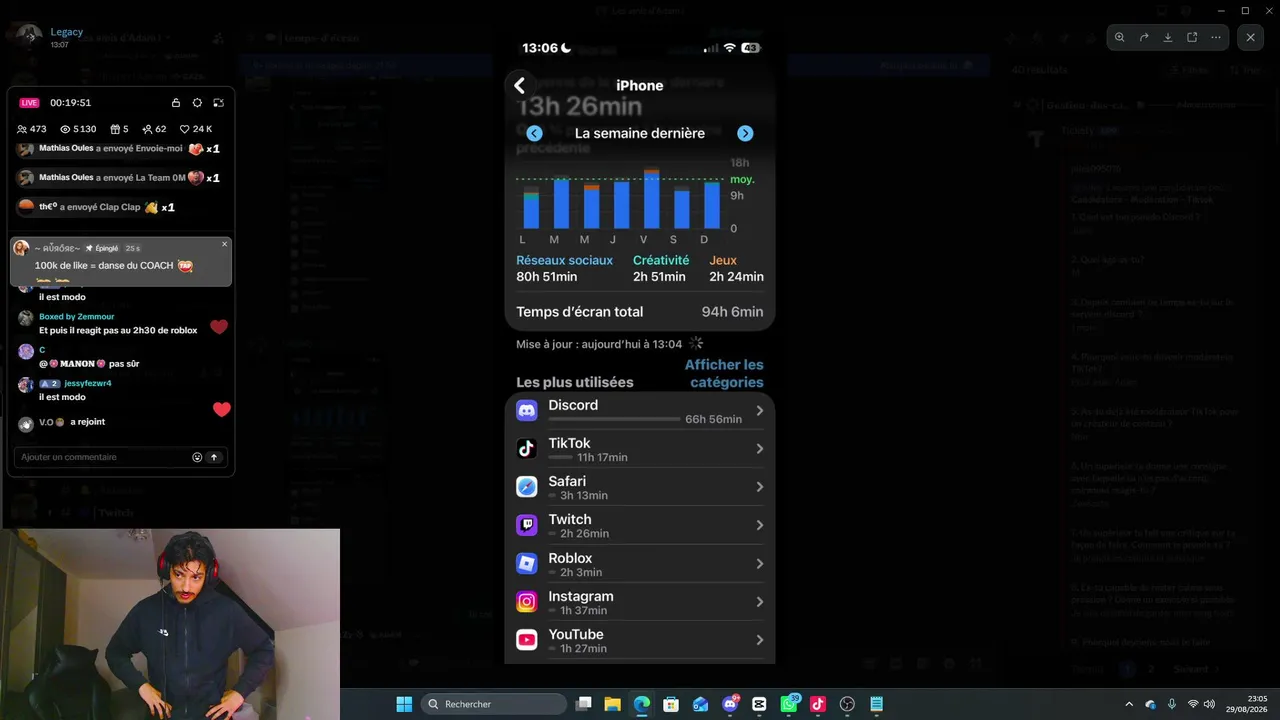
Task: Zoom into the image using the magnifier icon
Action: 1120,37
